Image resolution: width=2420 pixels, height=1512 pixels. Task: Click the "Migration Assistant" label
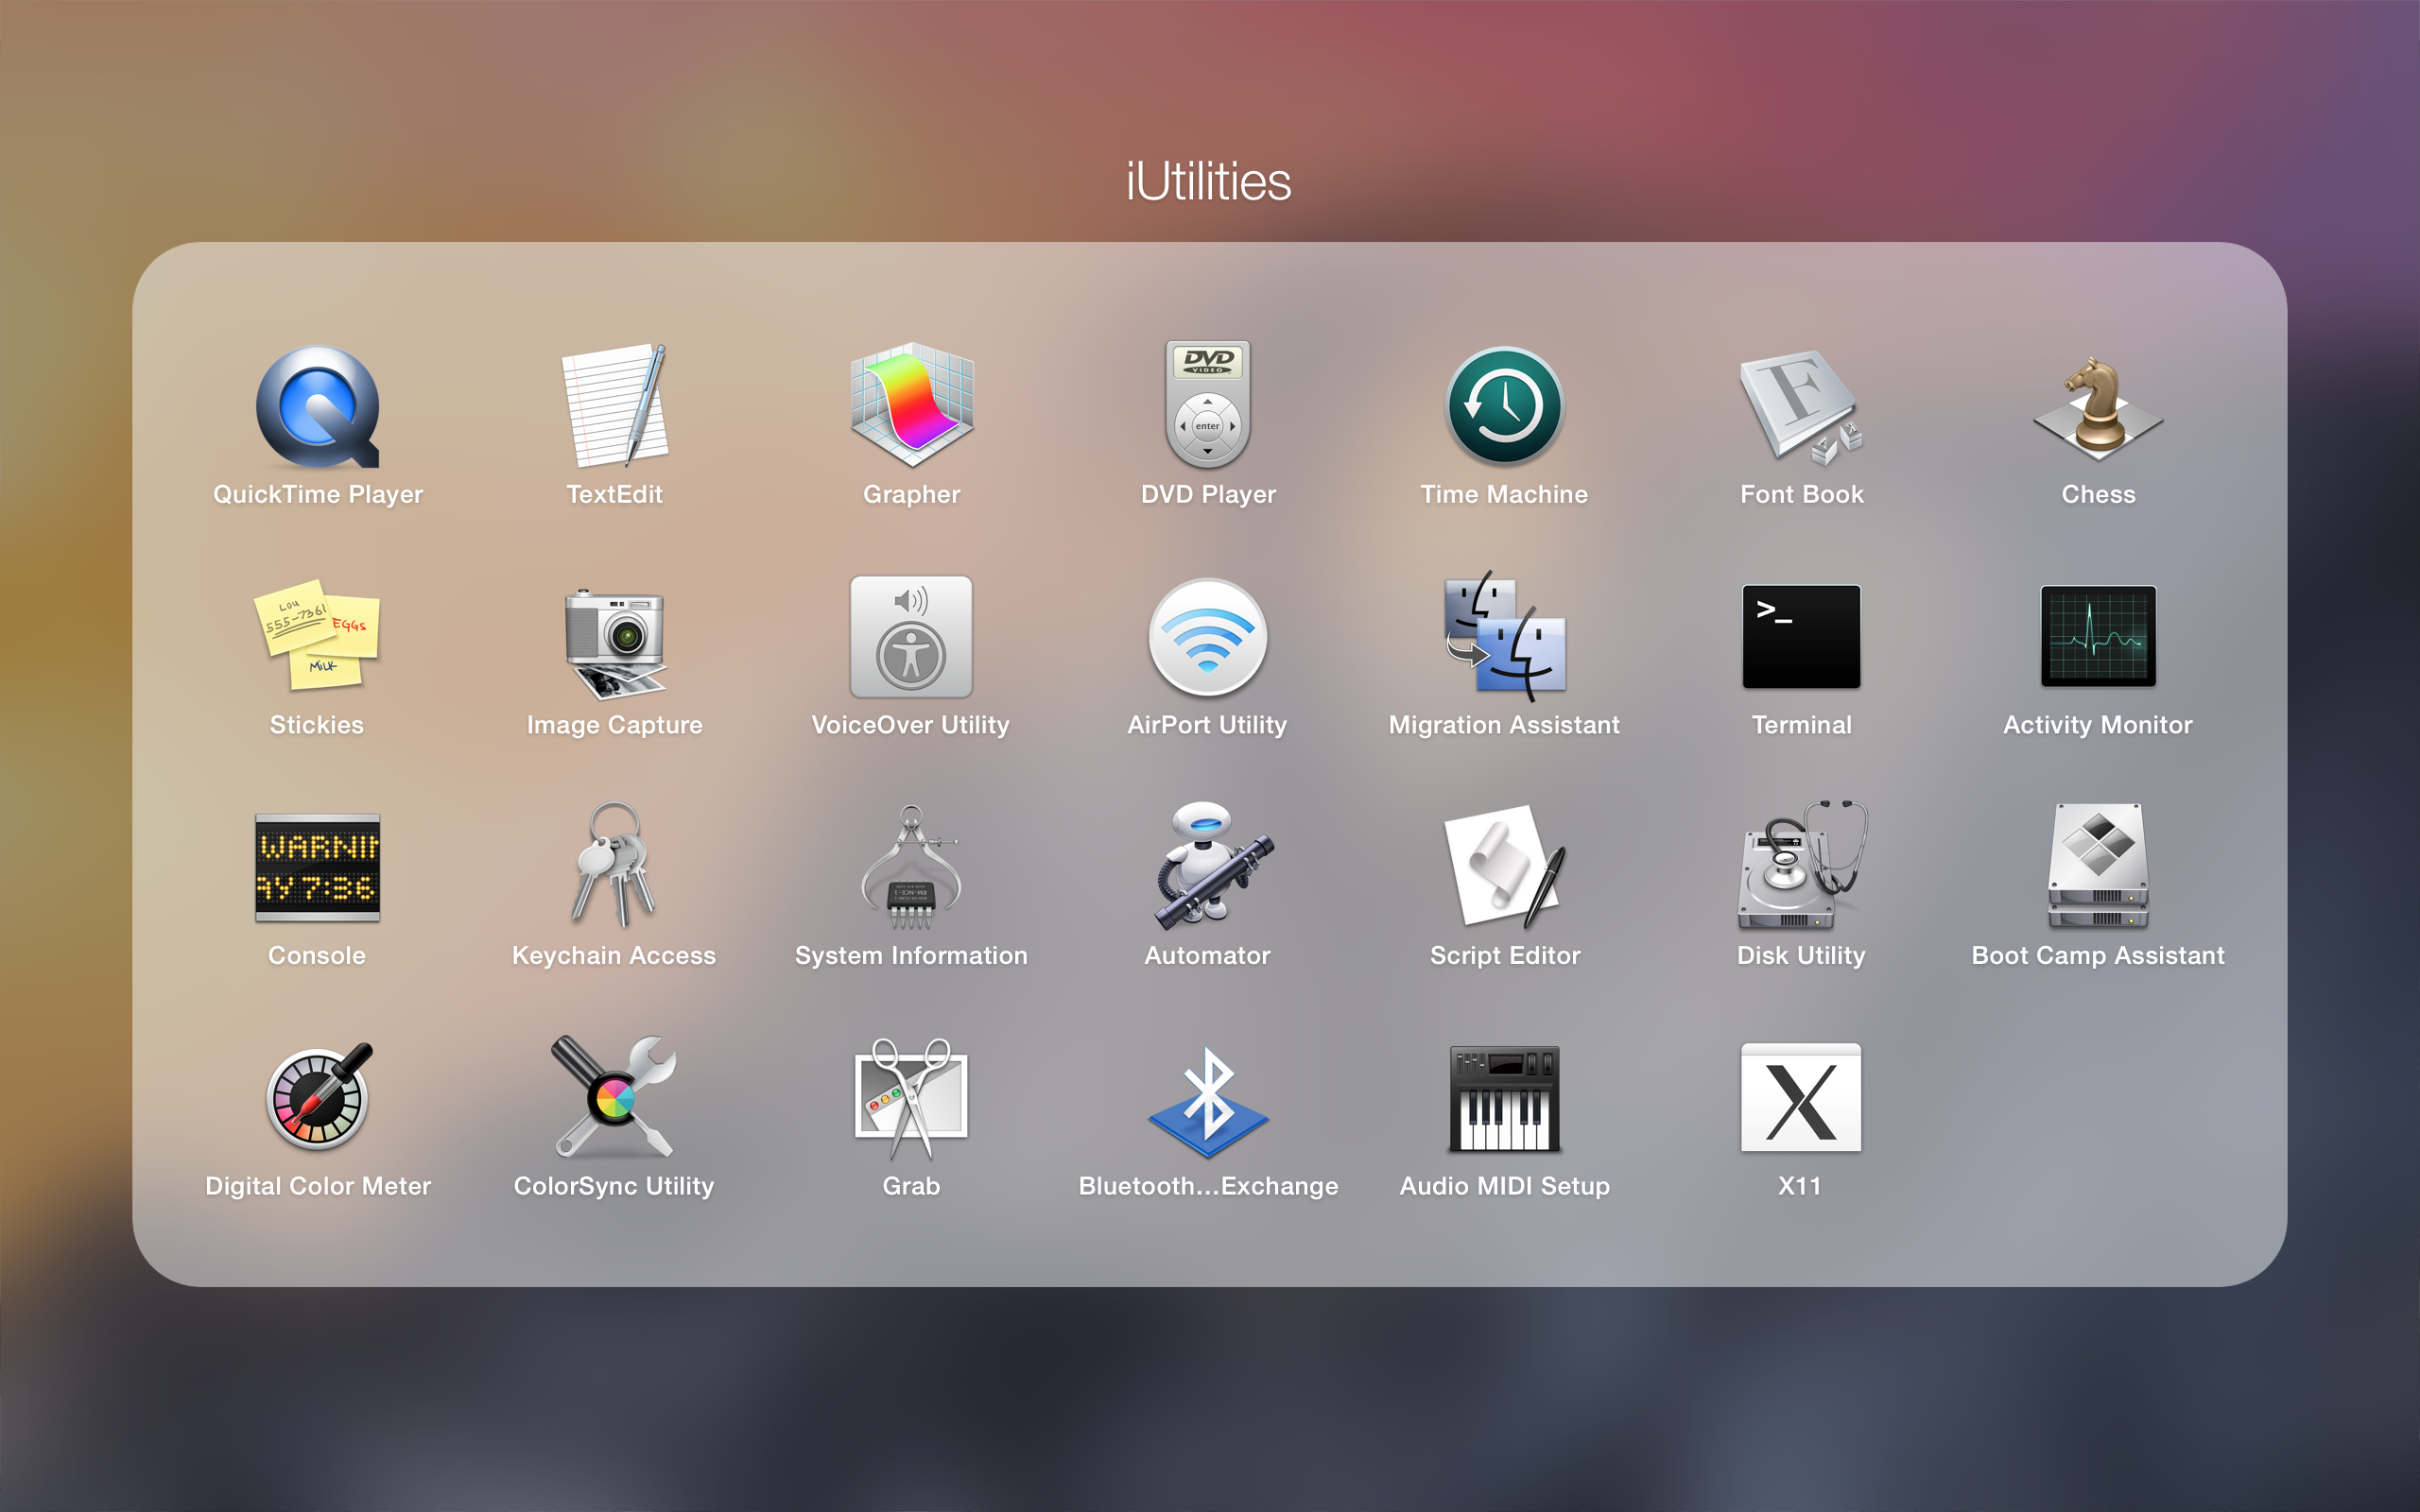coord(1505,724)
